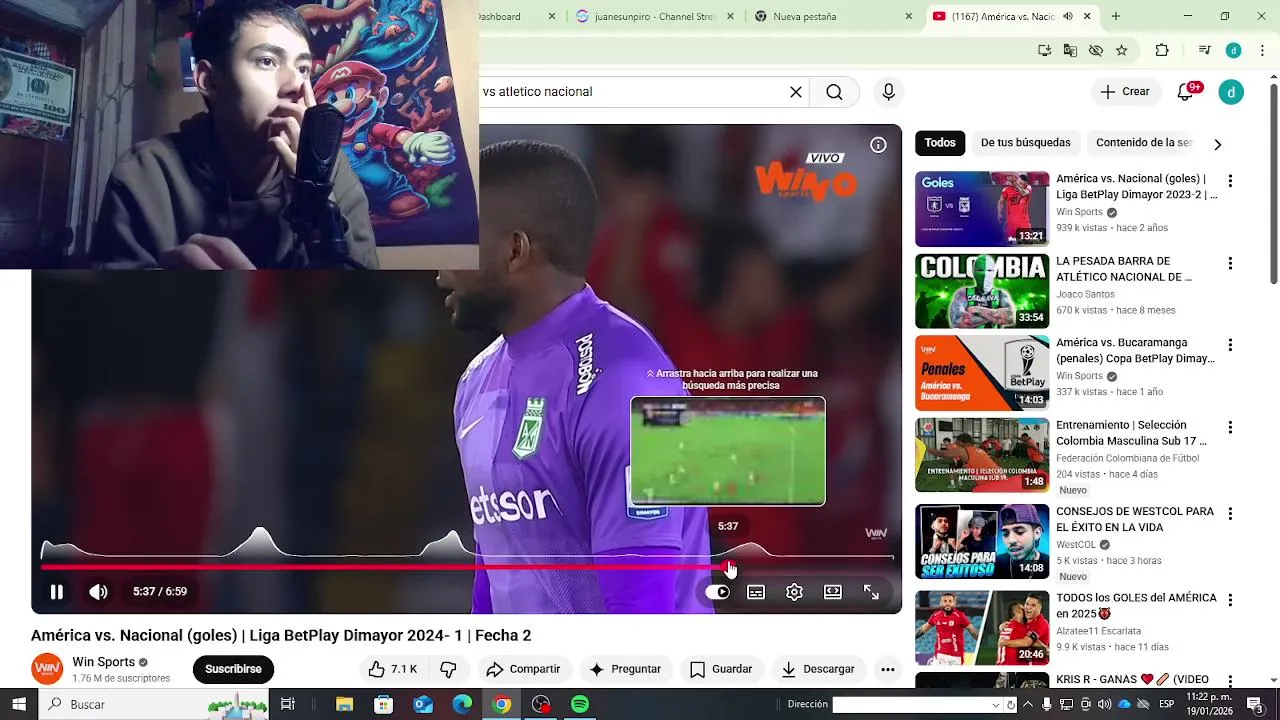Click the Crear button
The height and width of the screenshot is (720, 1280).
1125,92
